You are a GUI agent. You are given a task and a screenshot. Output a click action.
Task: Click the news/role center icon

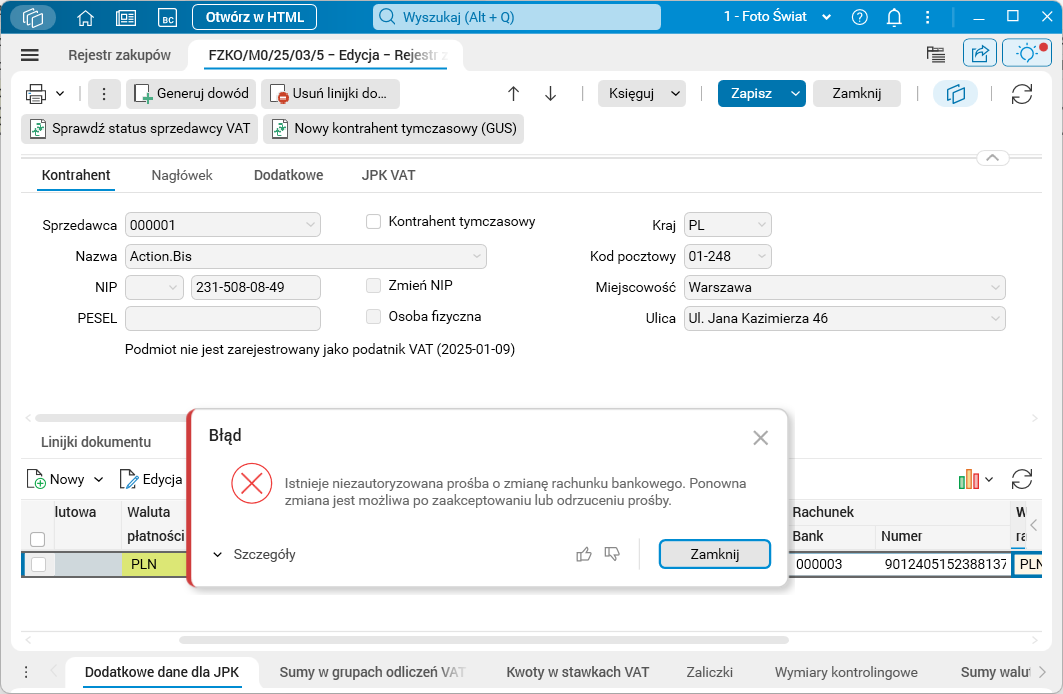(x=125, y=18)
